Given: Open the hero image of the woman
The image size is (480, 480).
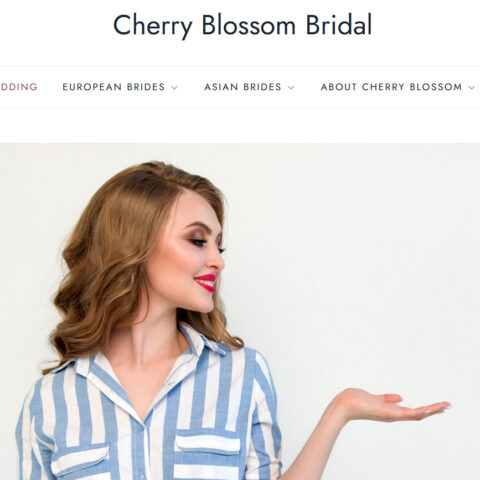Looking at the screenshot, I should [240, 312].
